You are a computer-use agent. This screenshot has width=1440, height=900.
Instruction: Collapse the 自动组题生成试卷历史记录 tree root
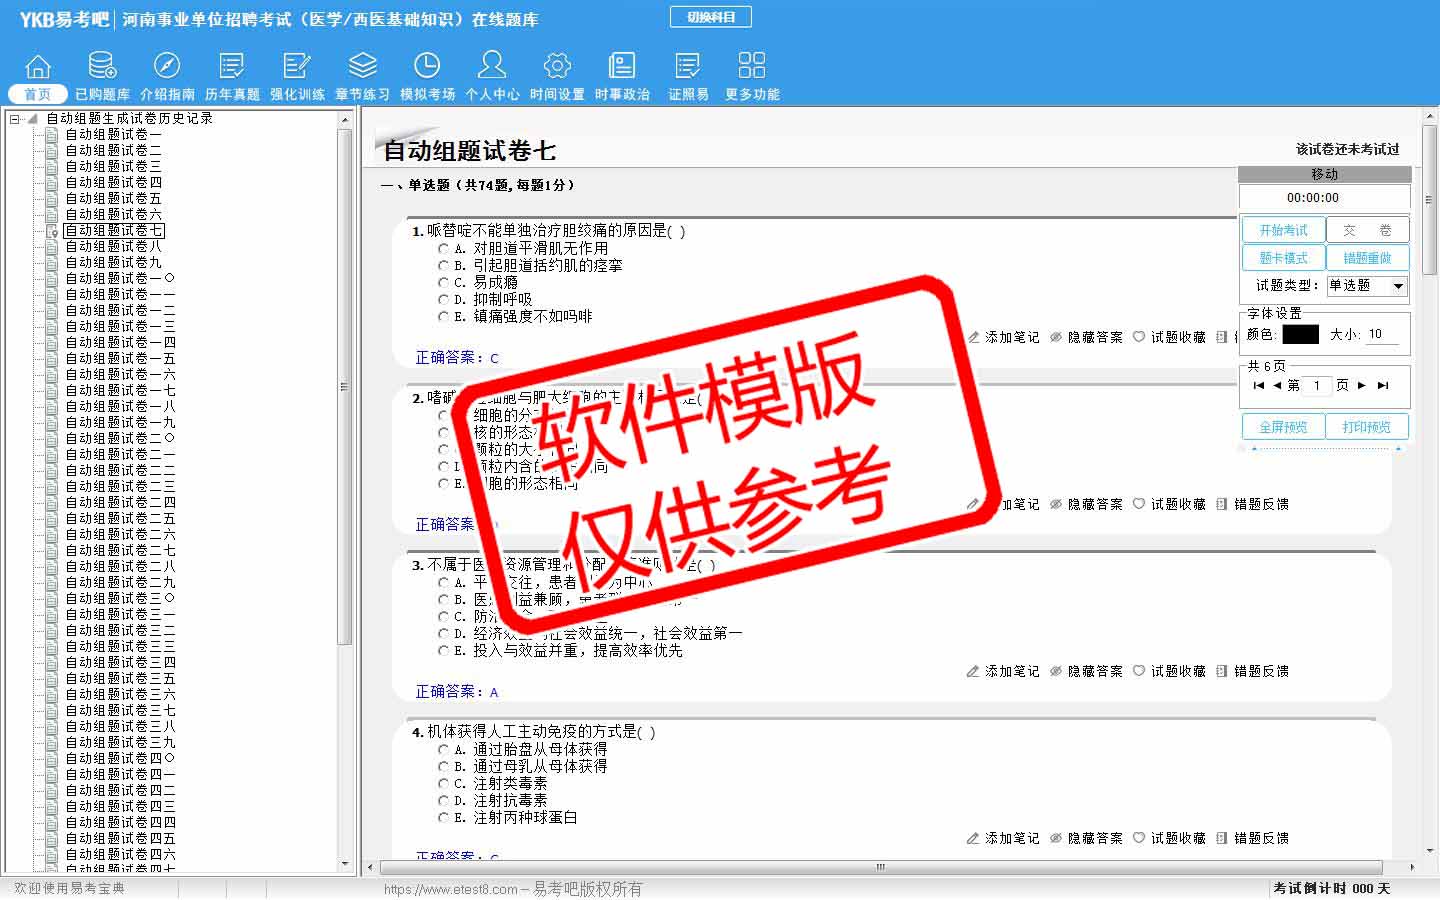pyautogui.click(x=15, y=119)
